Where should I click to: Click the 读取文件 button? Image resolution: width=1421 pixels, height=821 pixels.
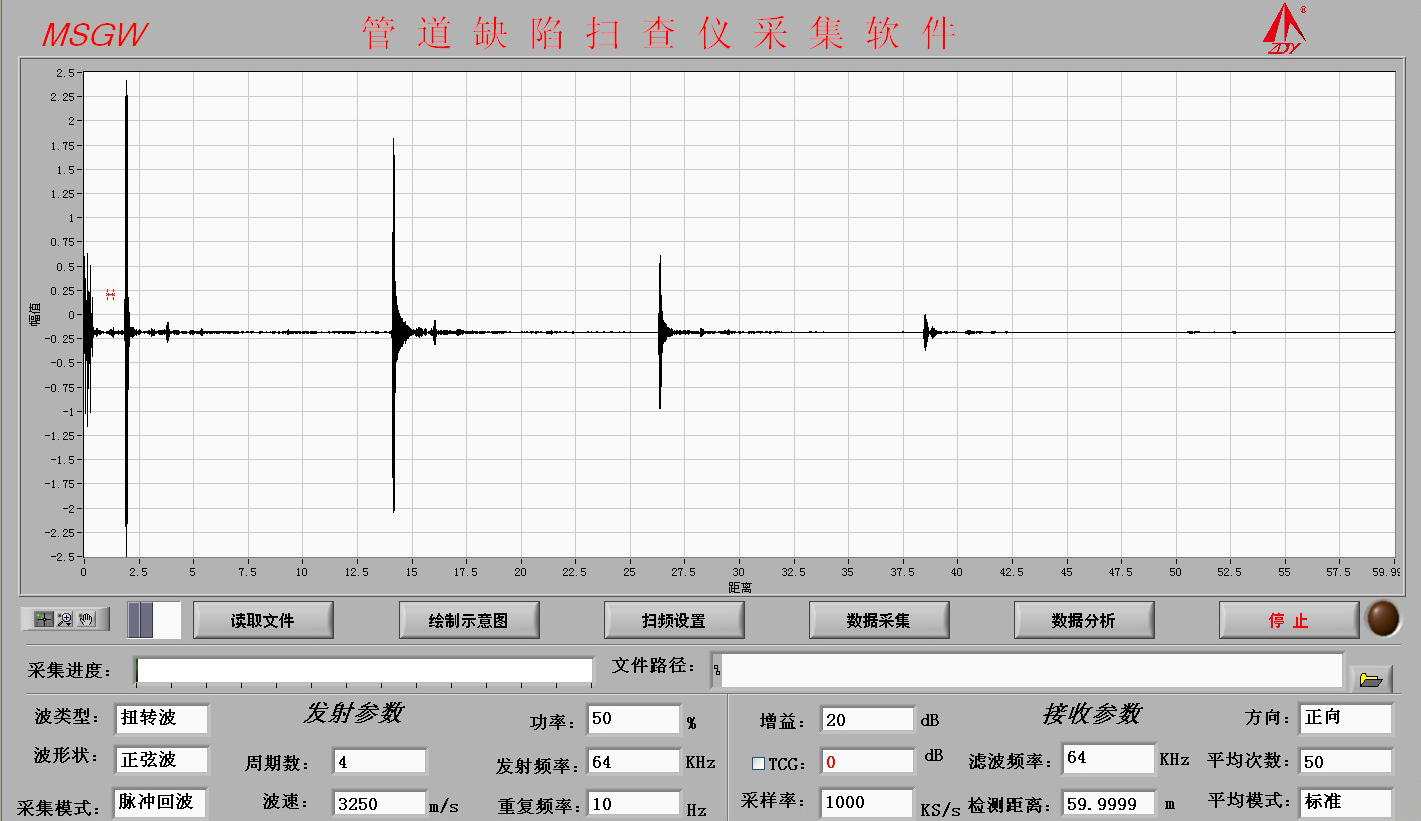[263, 620]
